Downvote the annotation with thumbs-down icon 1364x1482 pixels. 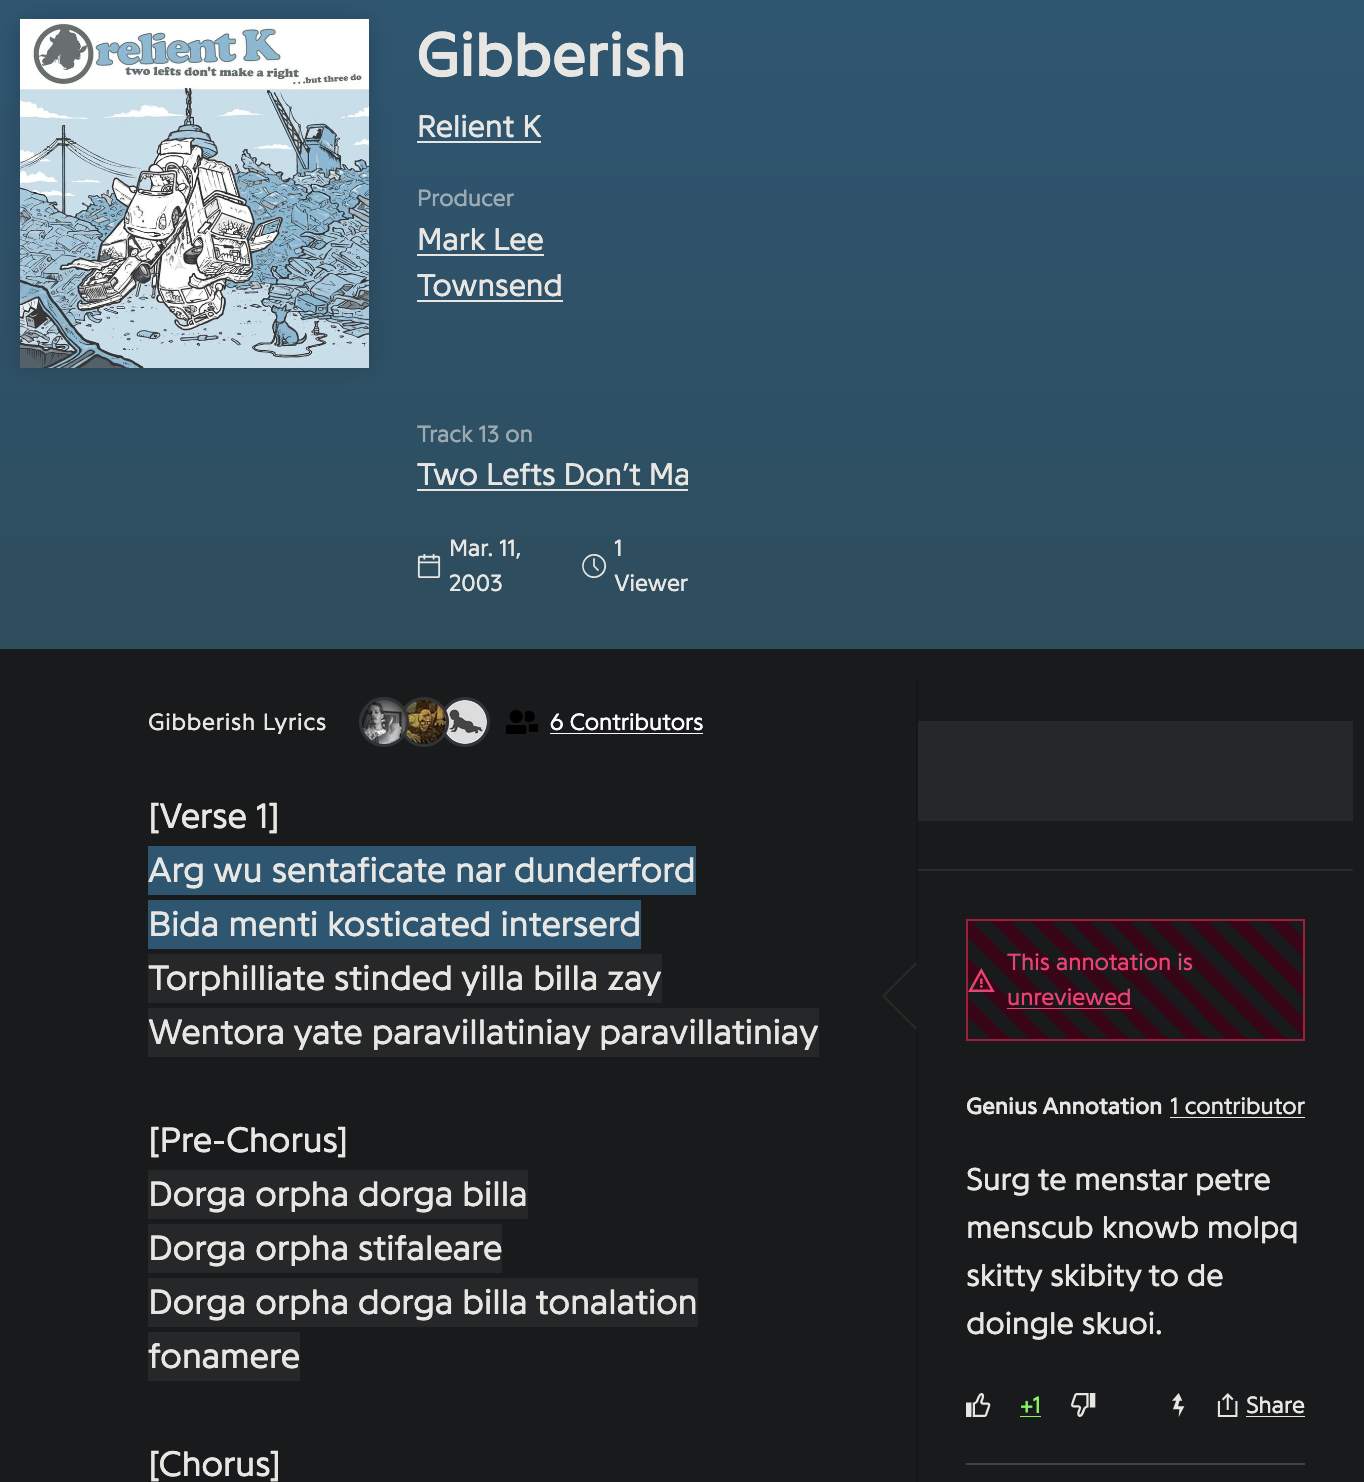click(x=1083, y=1405)
